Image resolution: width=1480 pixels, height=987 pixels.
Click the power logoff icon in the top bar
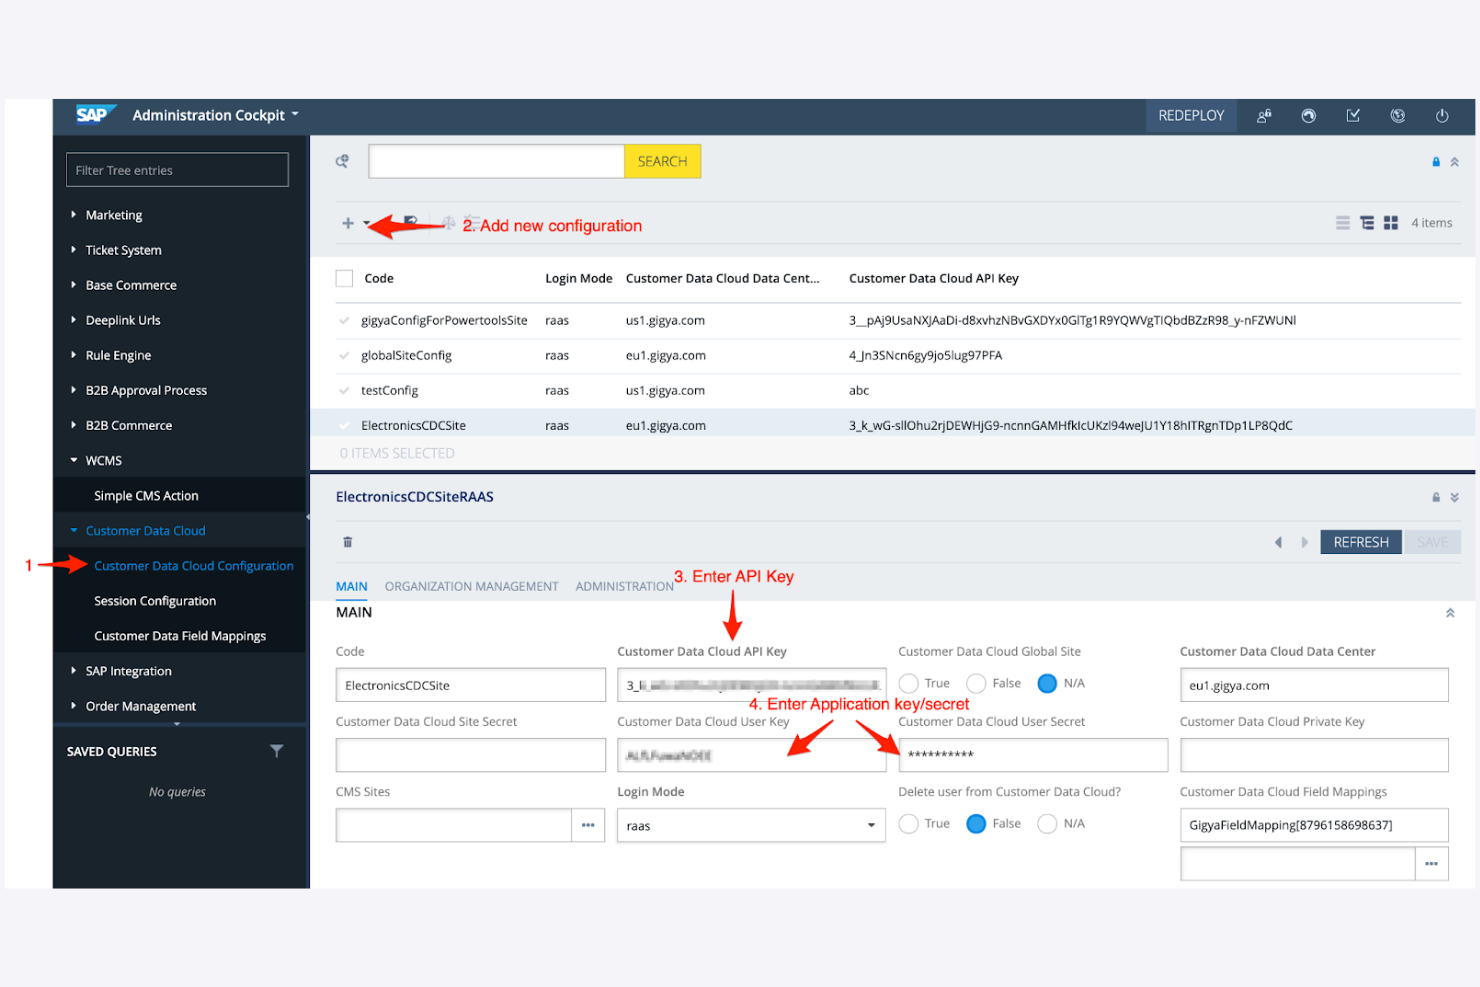pyautogui.click(x=1442, y=115)
